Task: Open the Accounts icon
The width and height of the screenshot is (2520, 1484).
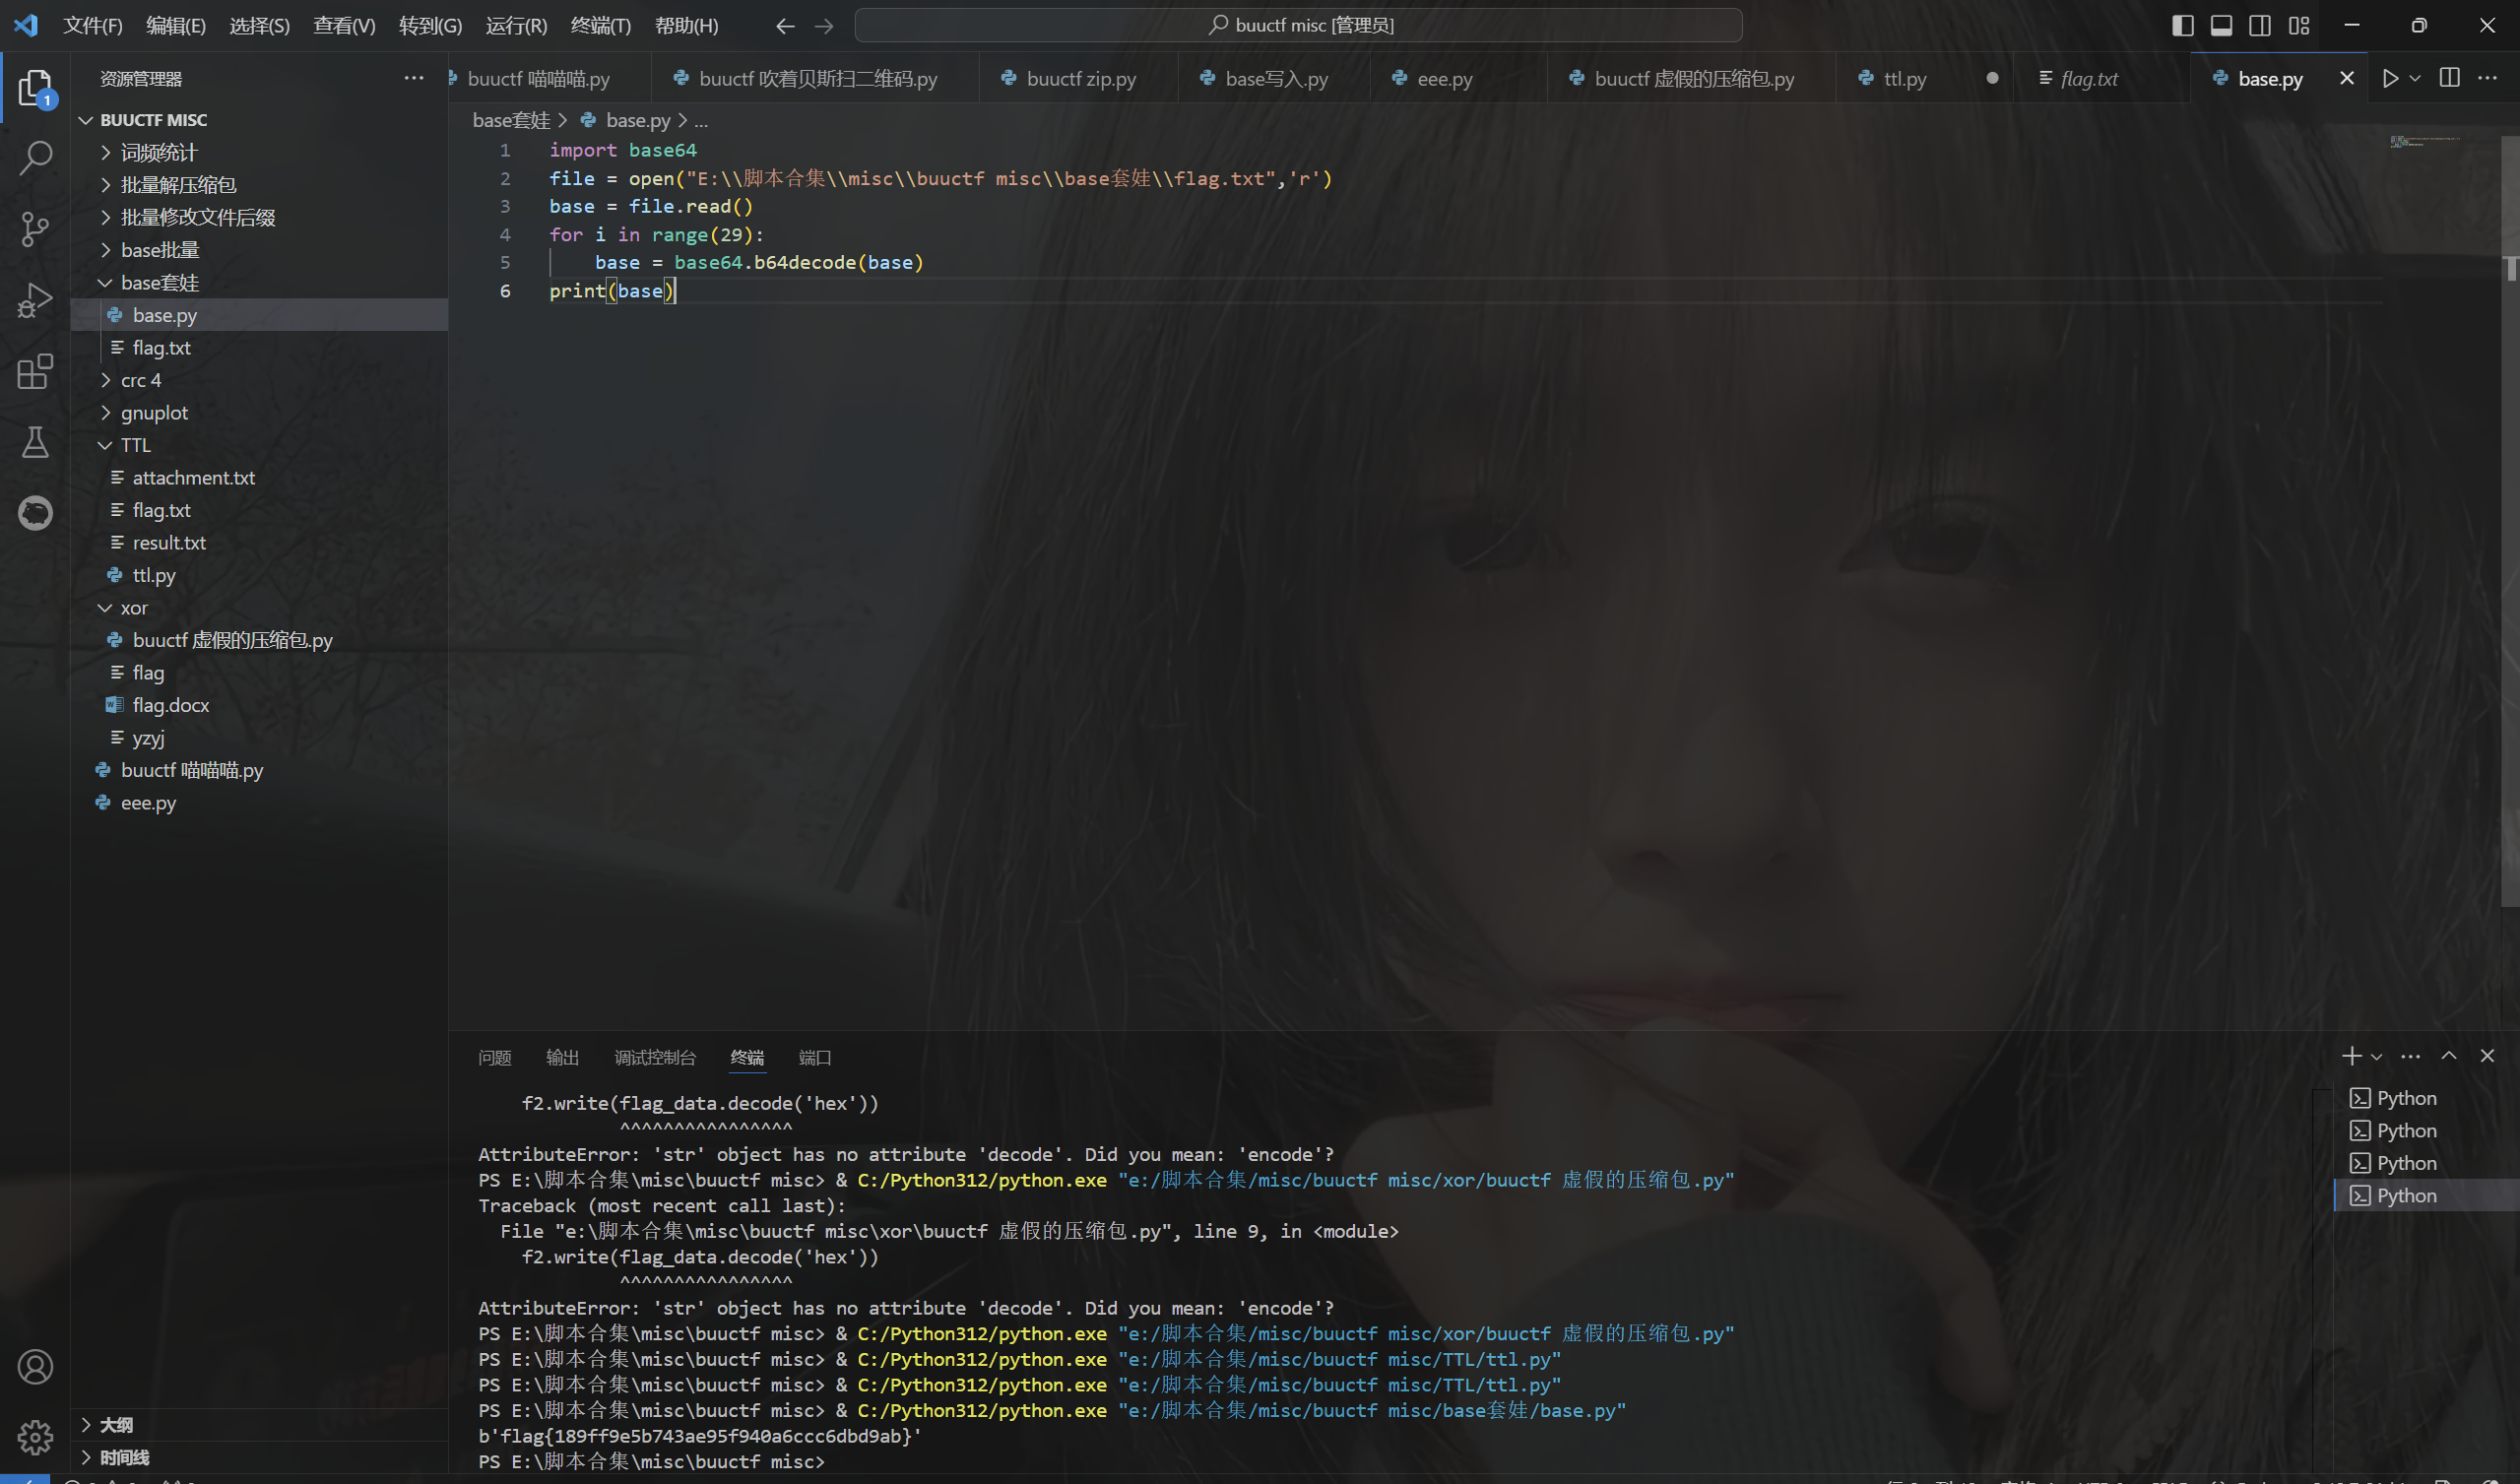Action: (35, 1367)
